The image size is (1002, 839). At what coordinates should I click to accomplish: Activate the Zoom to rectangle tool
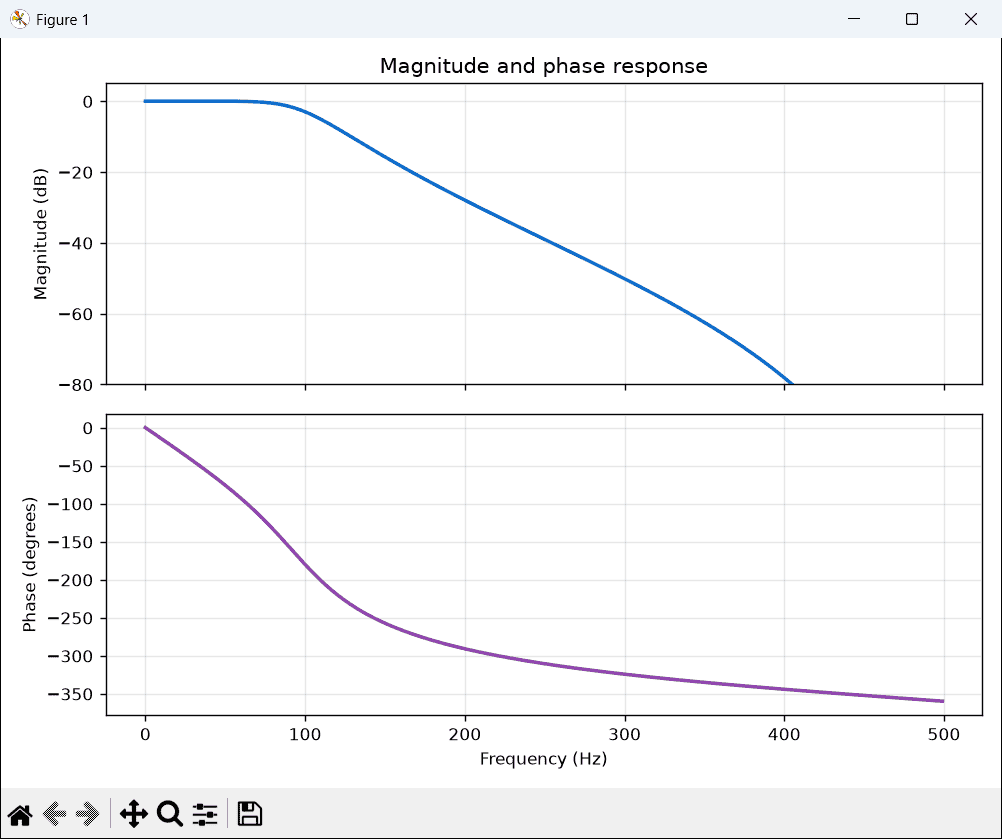pos(170,815)
